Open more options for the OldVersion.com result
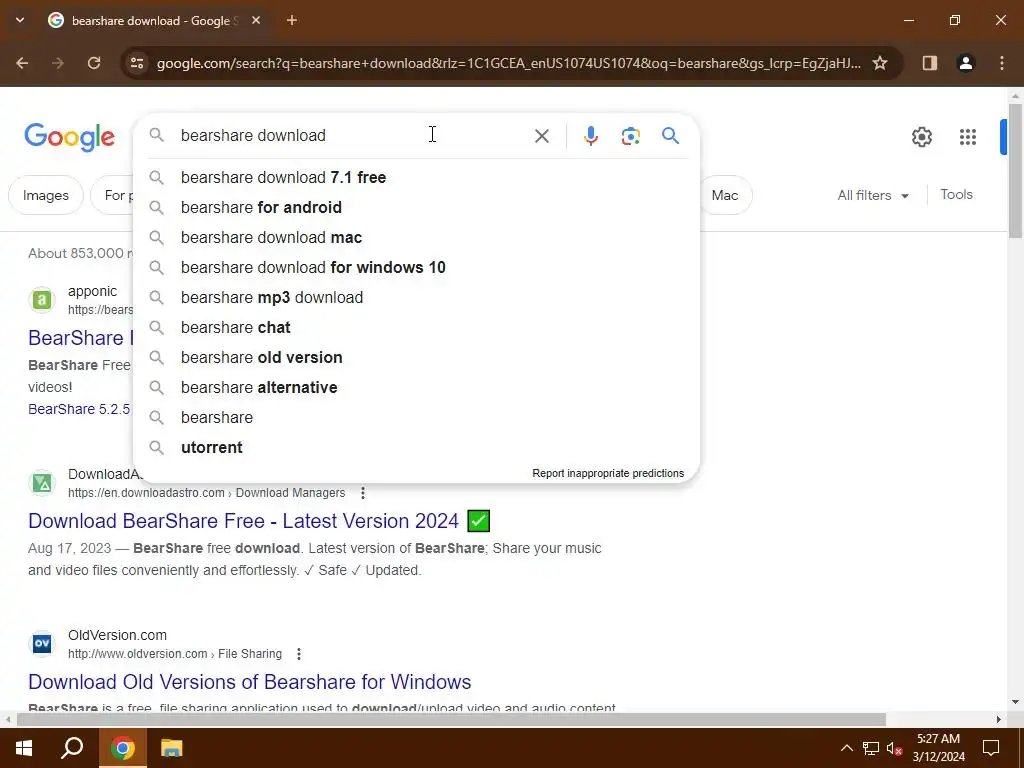 tap(298, 654)
